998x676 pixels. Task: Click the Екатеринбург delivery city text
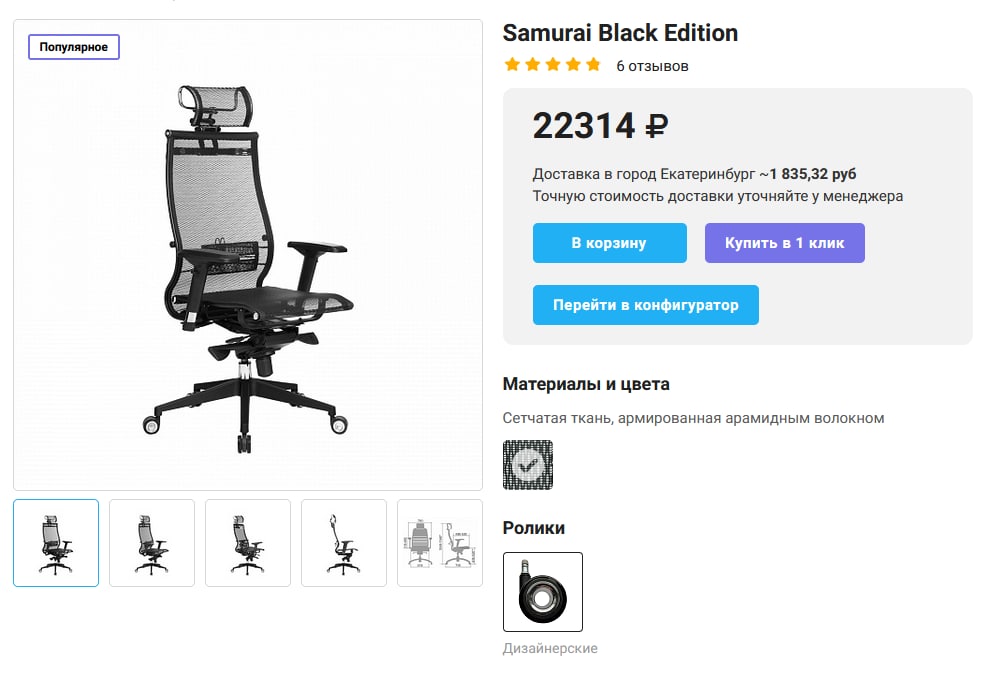click(708, 174)
